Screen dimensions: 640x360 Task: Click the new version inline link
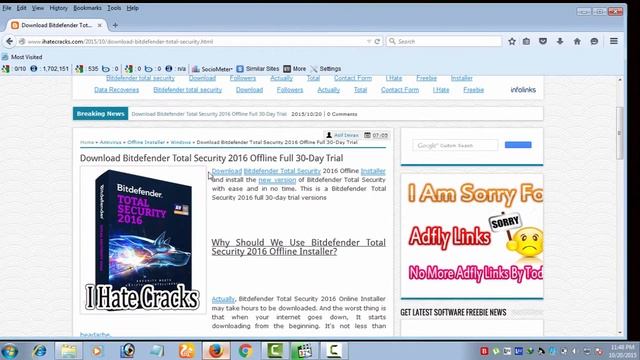coord(277,180)
